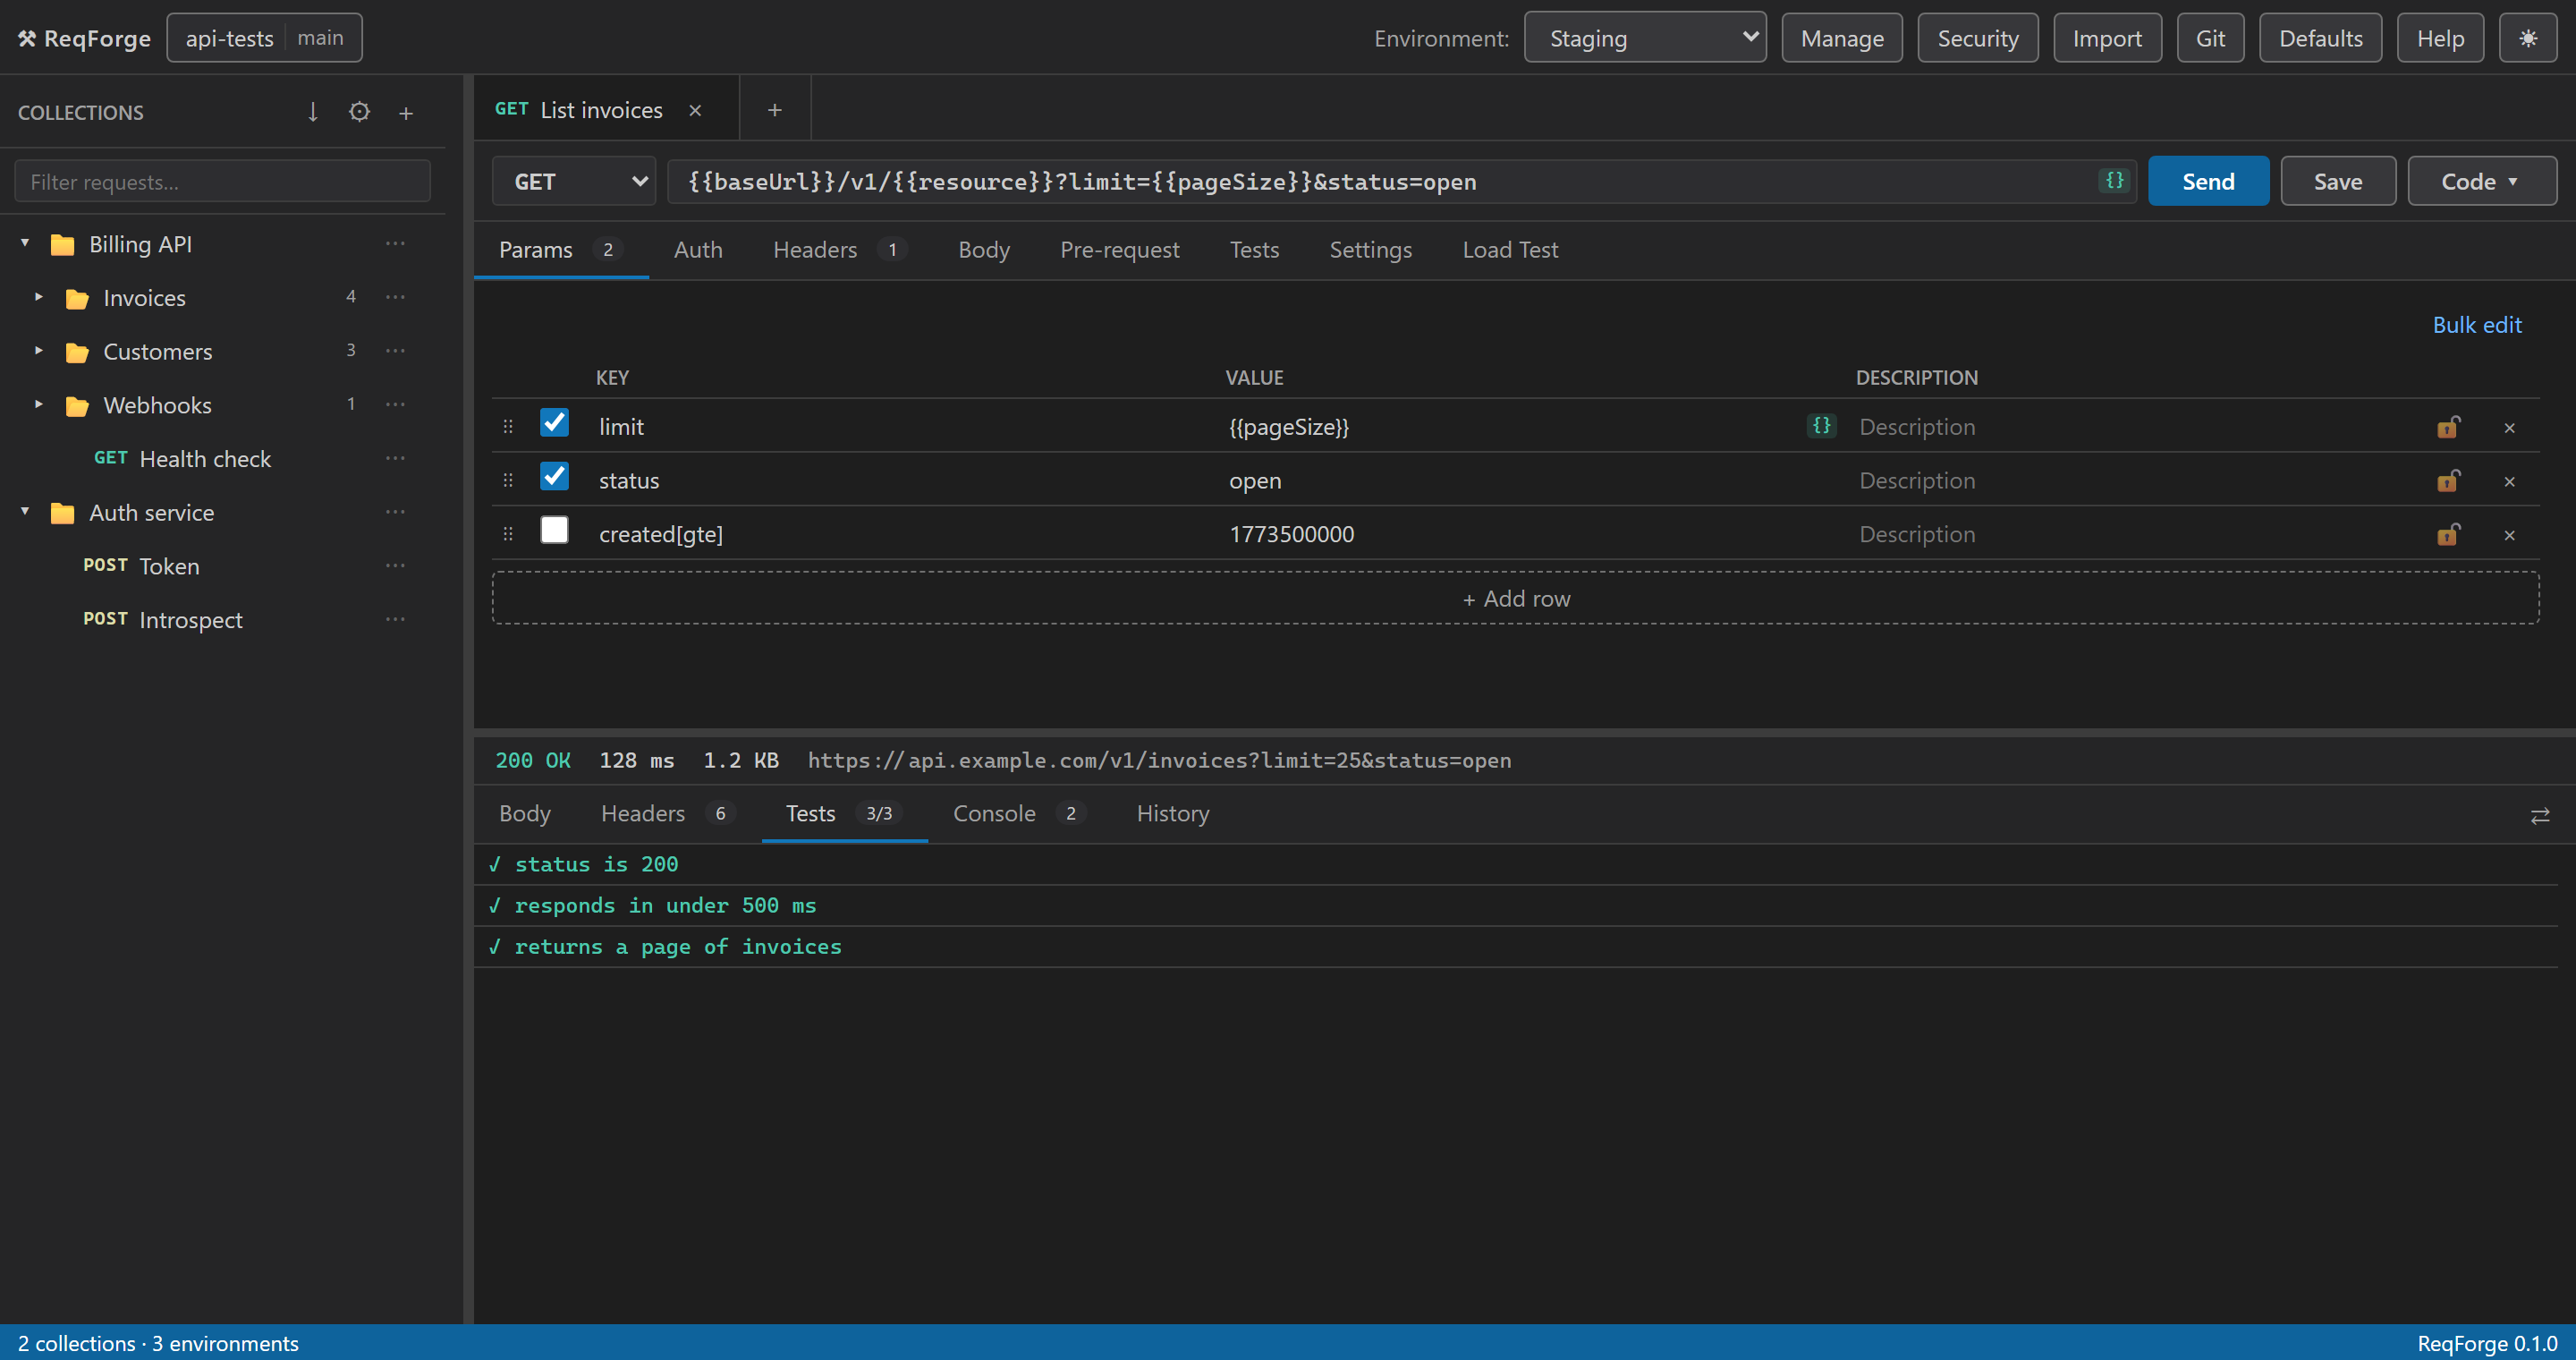This screenshot has width=2576, height=1360.
Task: Open more options for Introspect request
Action: (396, 619)
